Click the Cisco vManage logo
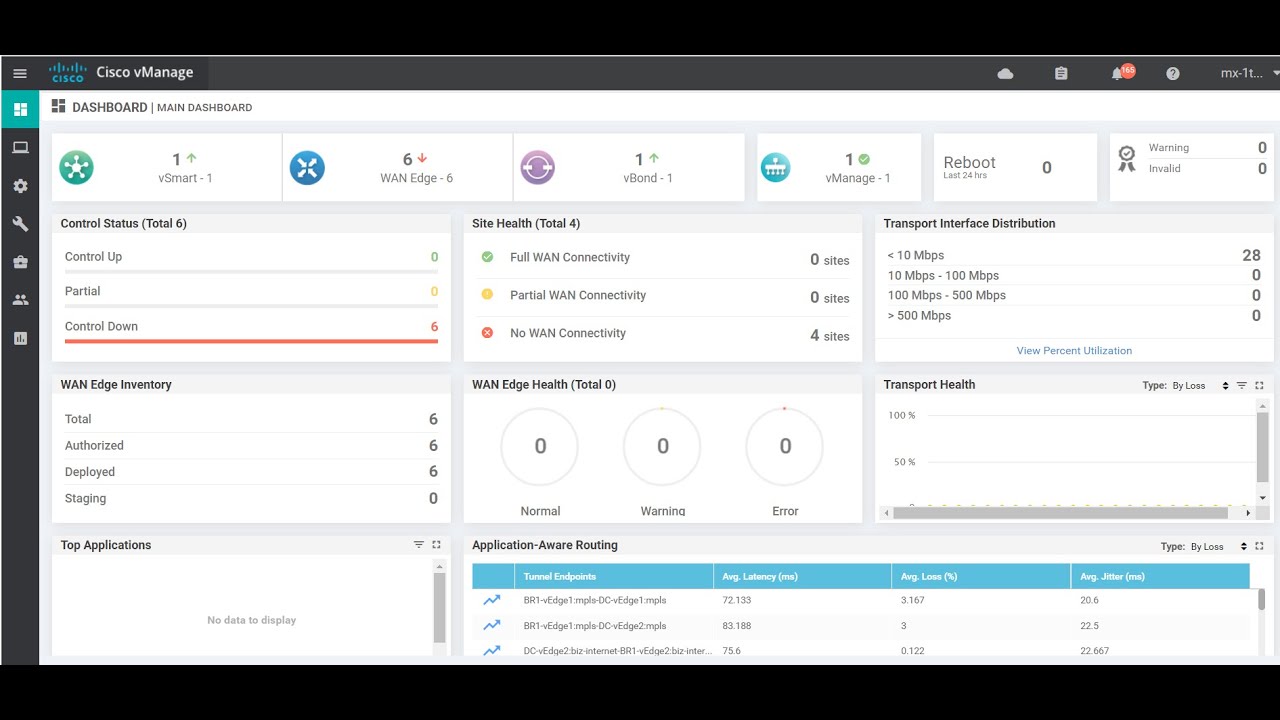The width and height of the screenshot is (1280, 720). [x=121, y=72]
